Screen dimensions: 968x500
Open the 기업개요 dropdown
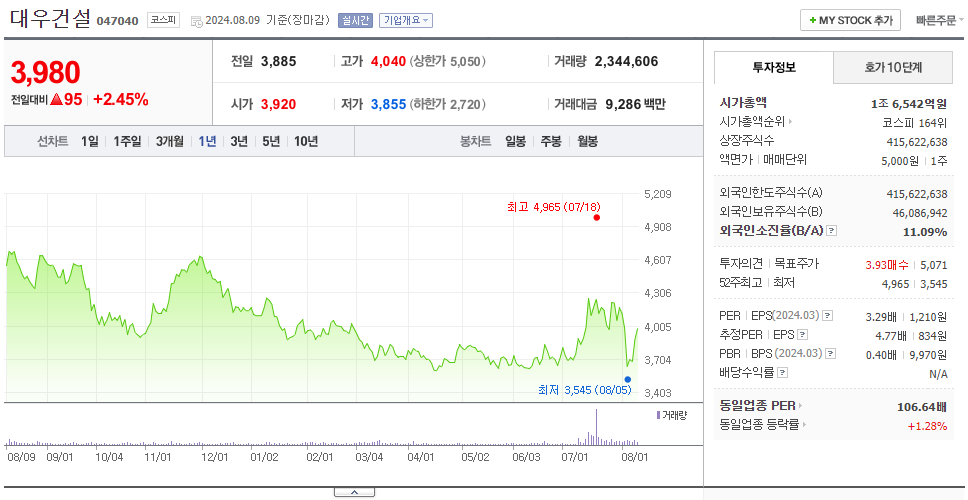pyautogui.click(x=406, y=20)
